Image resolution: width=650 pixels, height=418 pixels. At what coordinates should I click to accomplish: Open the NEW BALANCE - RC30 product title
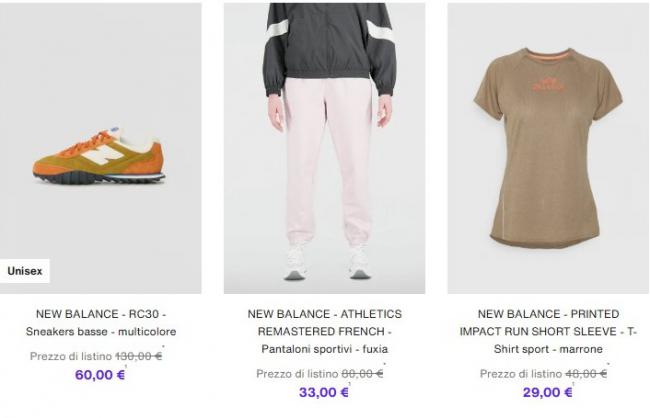[x=100, y=313]
